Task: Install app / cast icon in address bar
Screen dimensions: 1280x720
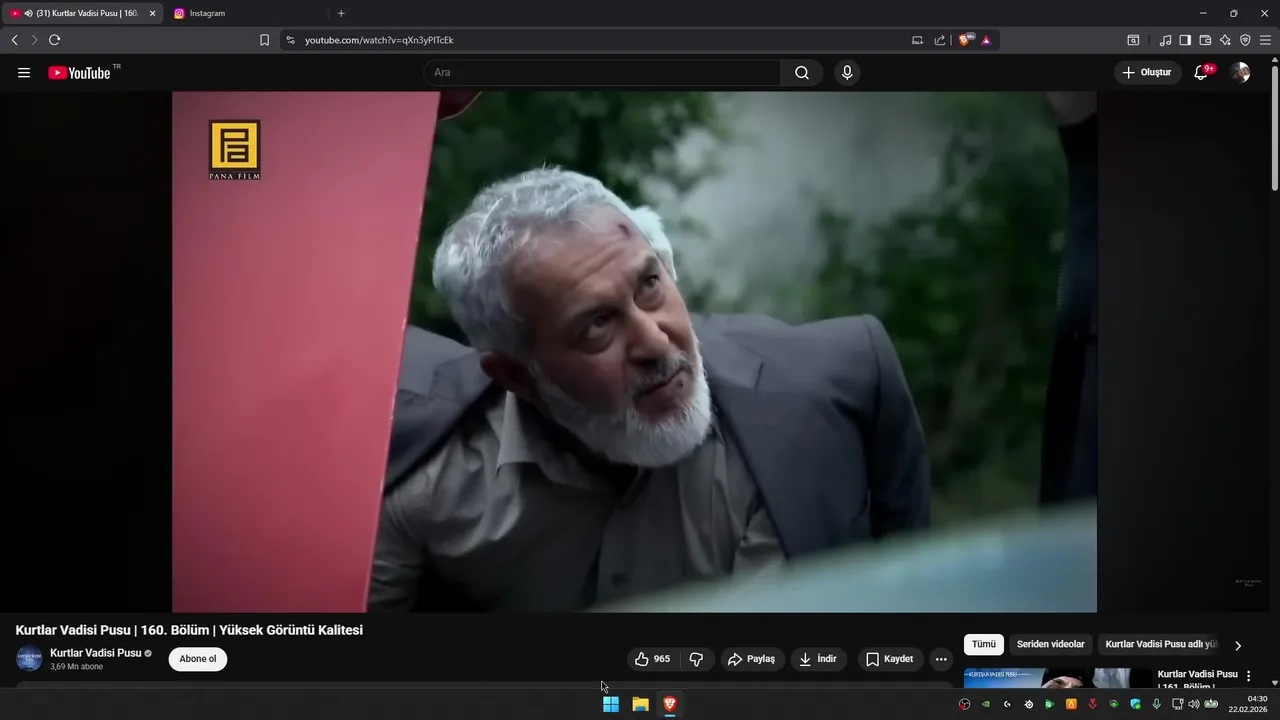Action: pyautogui.click(x=917, y=40)
